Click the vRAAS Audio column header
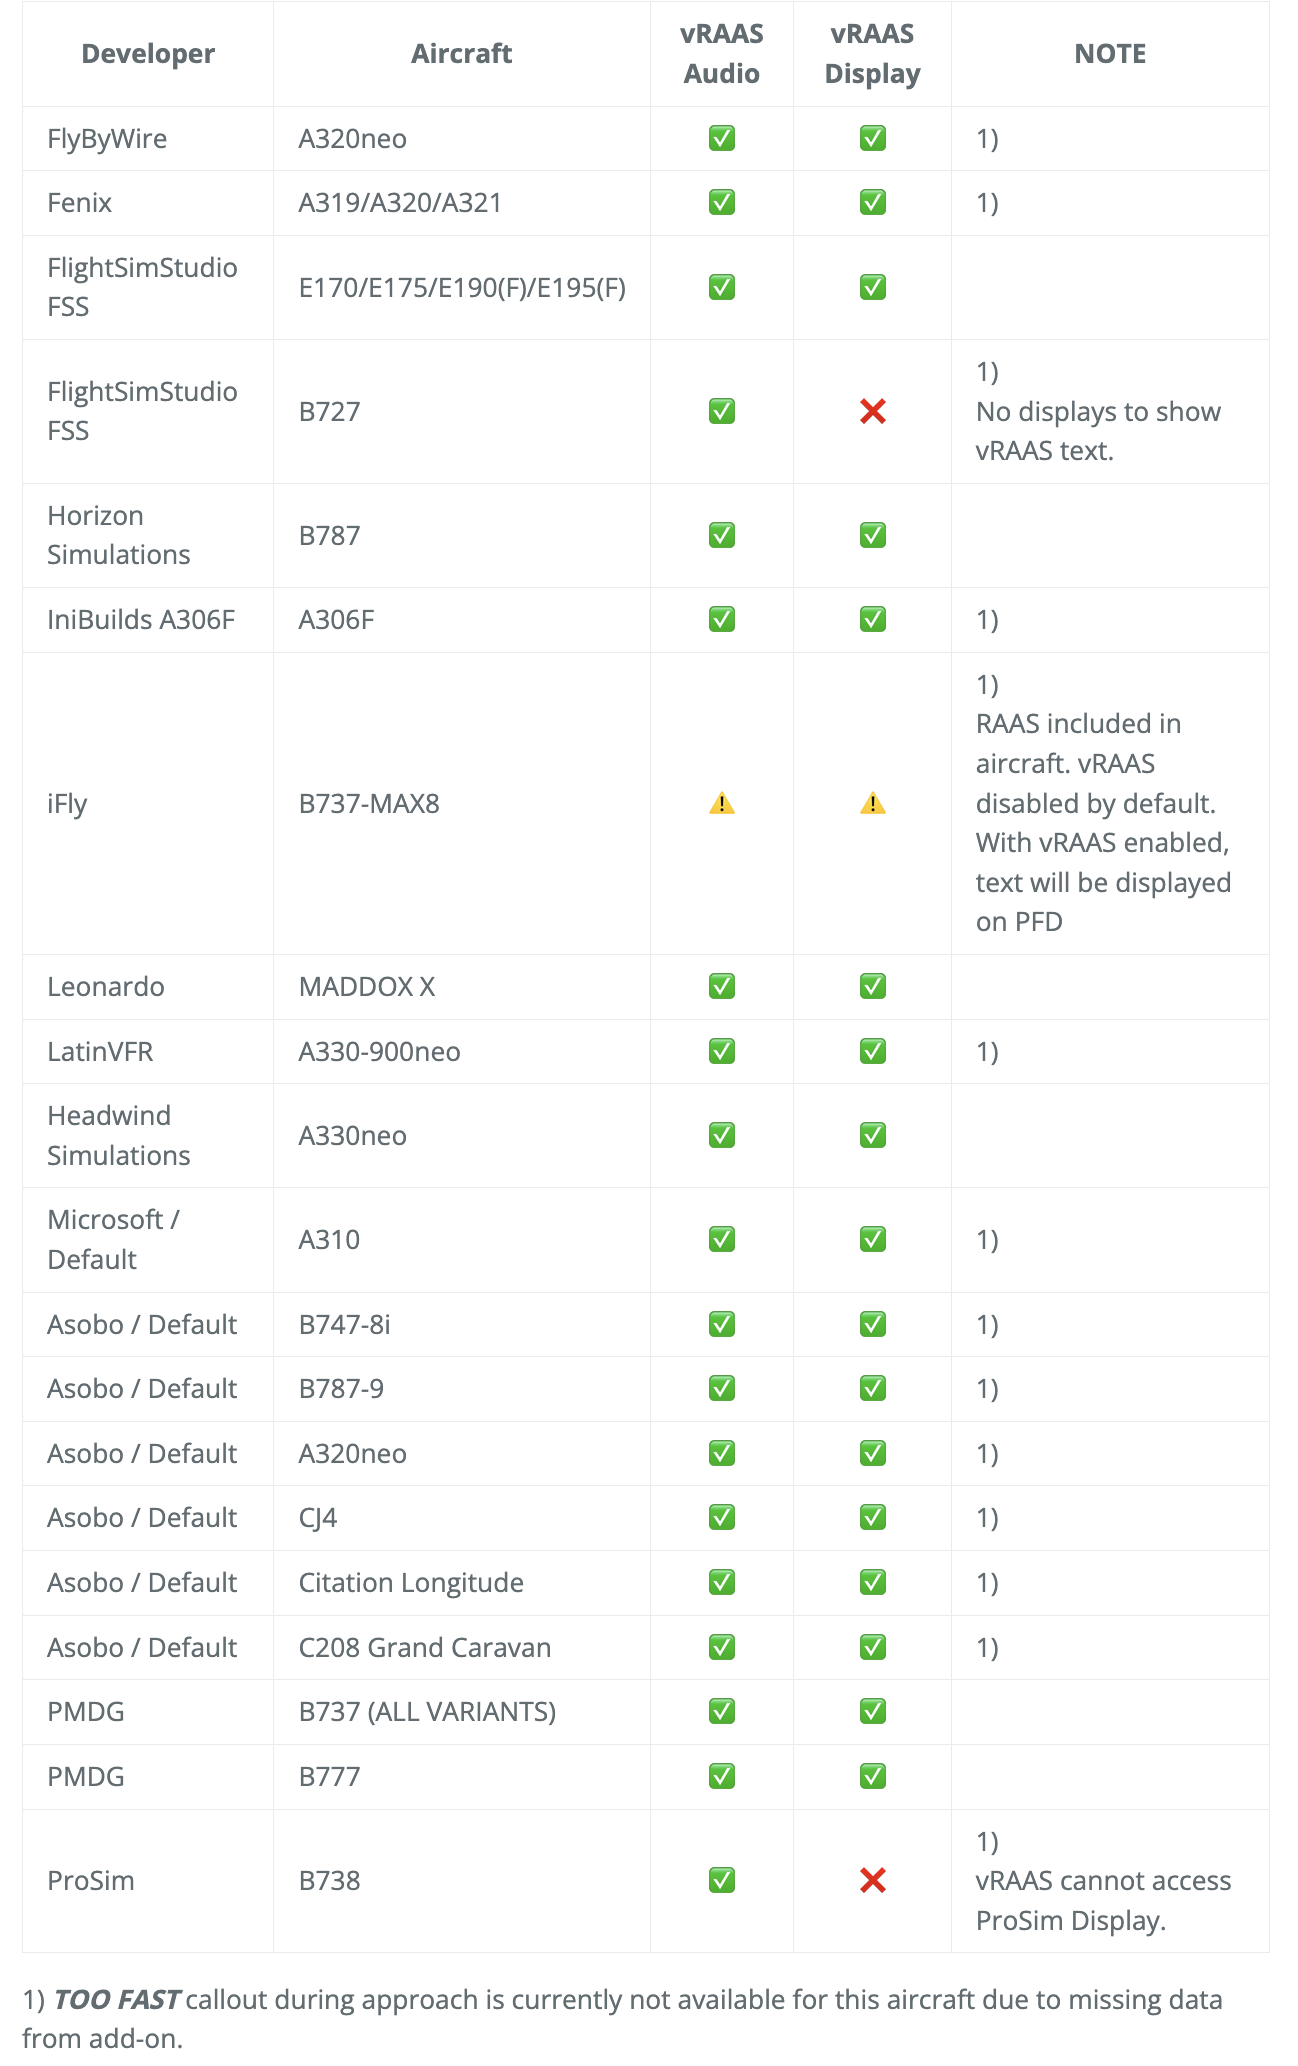Viewport: 1298px width, 2066px height. pyautogui.click(x=721, y=54)
